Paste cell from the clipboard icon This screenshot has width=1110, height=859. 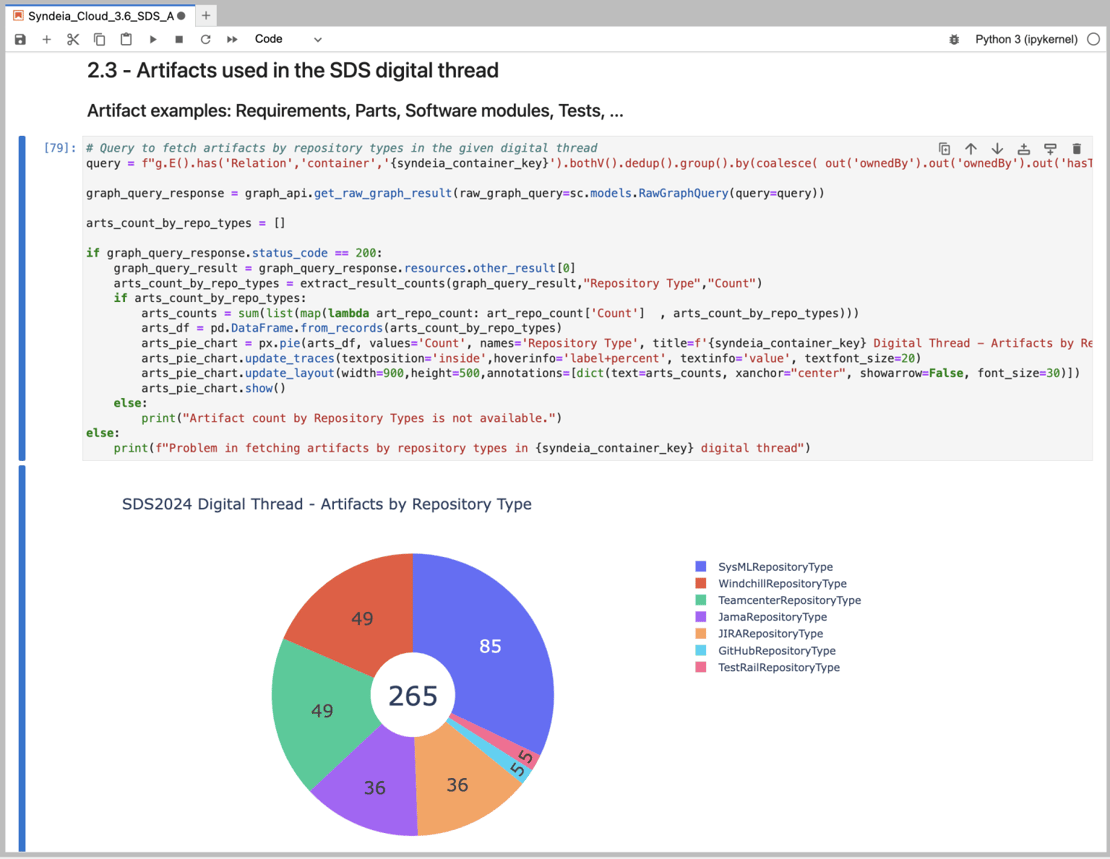126,40
